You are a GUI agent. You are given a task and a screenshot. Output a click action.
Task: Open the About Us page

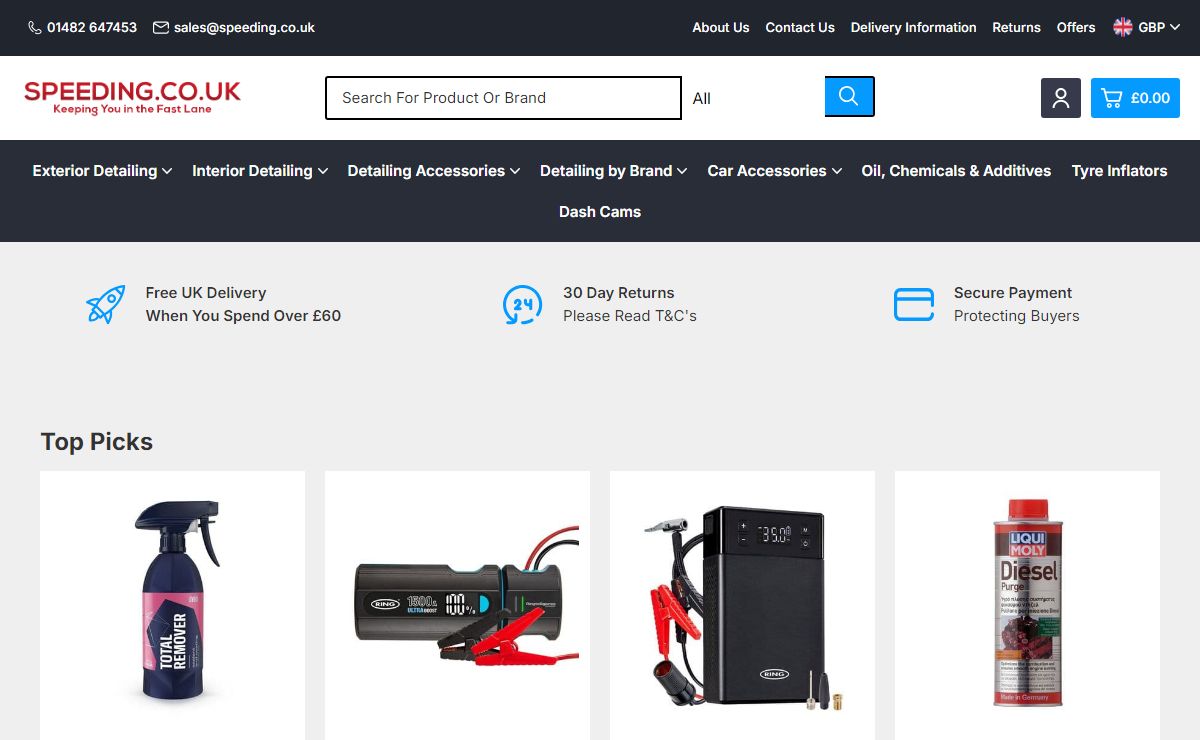click(x=721, y=27)
